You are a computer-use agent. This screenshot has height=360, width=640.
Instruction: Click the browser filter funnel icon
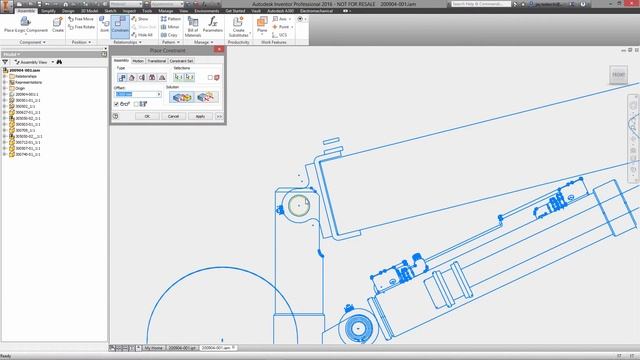click(x=5, y=62)
